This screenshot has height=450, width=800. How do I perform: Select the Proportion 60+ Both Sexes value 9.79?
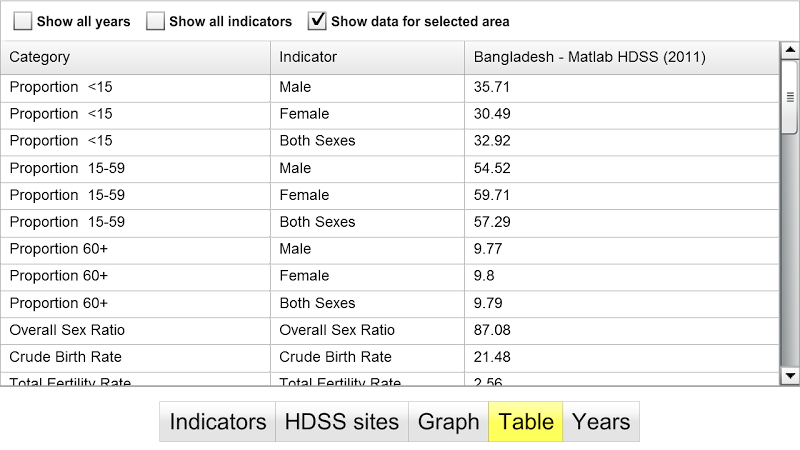click(x=489, y=303)
